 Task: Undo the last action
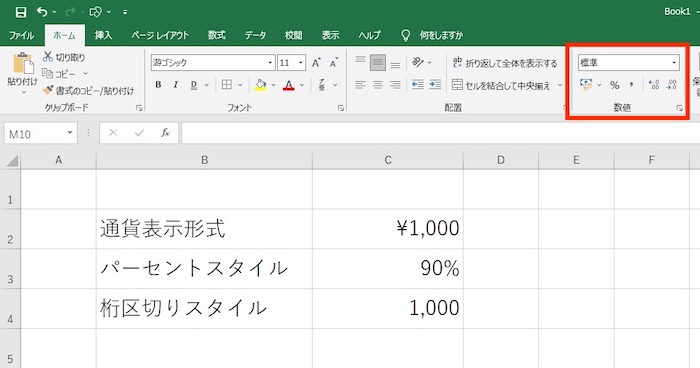click(x=42, y=12)
